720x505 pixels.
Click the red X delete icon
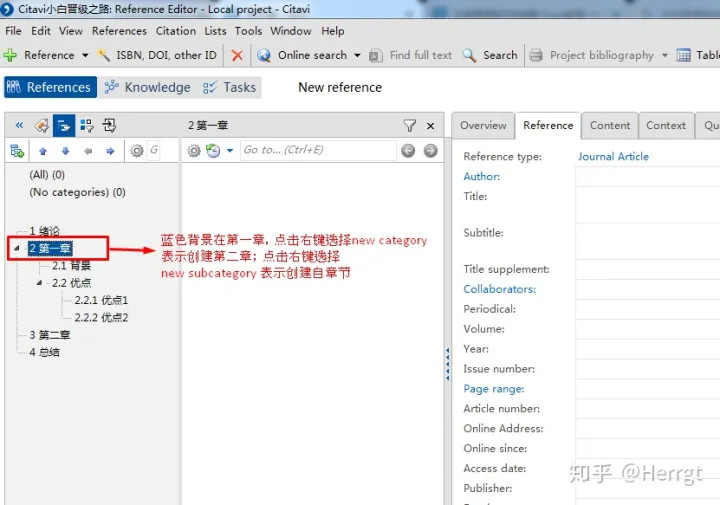(237, 56)
